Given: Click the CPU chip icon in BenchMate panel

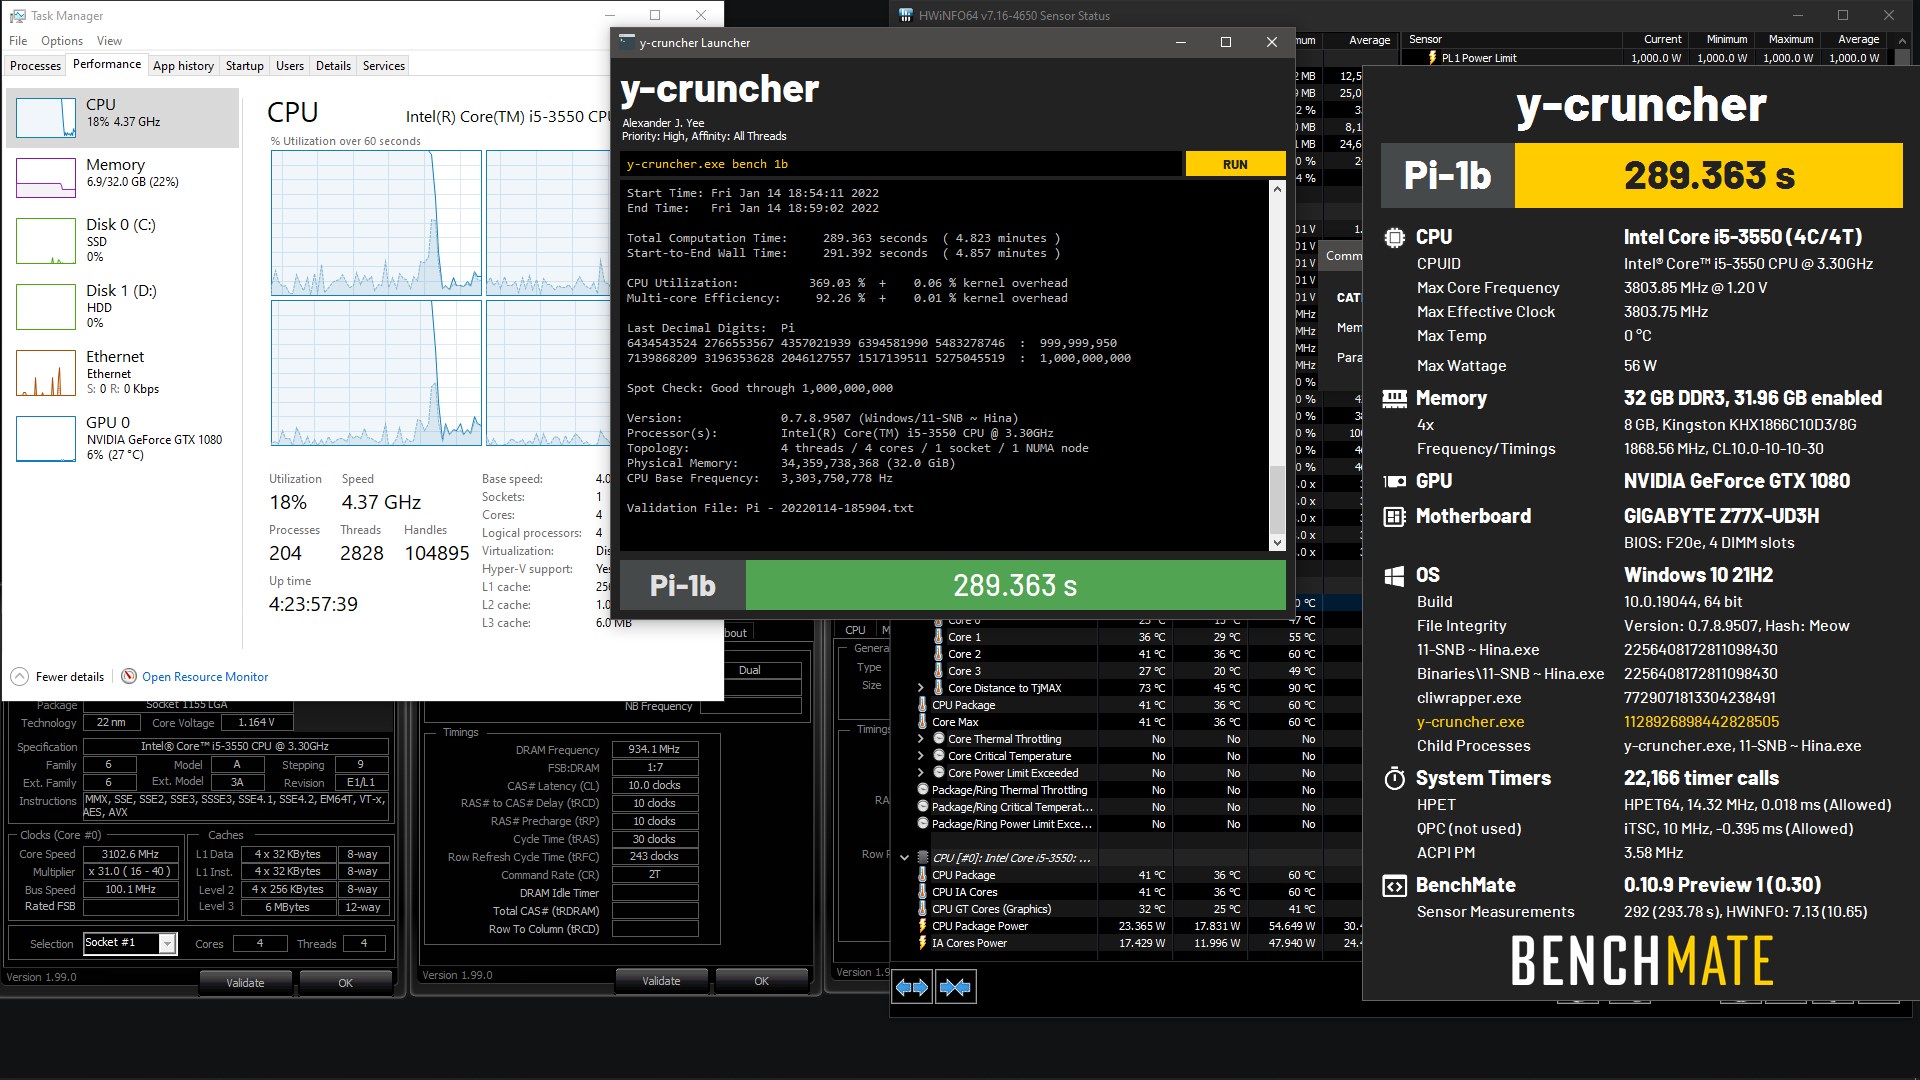Looking at the screenshot, I should click(x=1394, y=237).
